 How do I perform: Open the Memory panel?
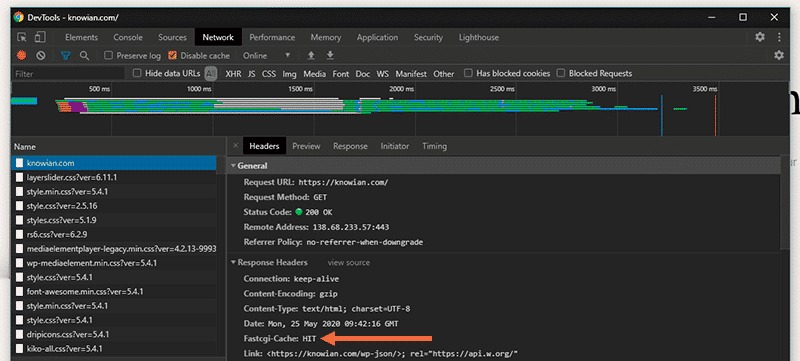point(326,37)
